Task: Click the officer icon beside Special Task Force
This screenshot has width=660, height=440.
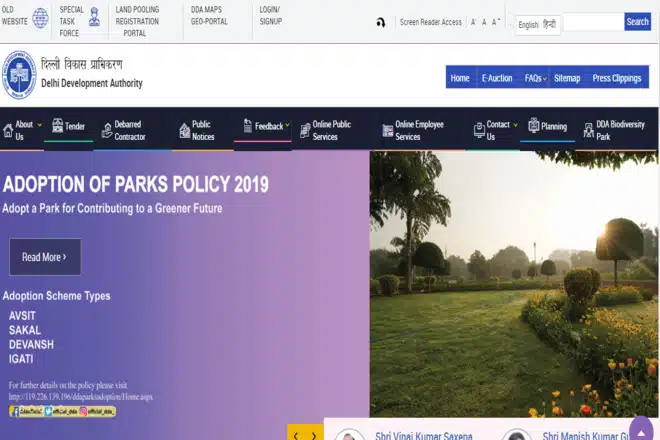Action: pyautogui.click(x=94, y=17)
